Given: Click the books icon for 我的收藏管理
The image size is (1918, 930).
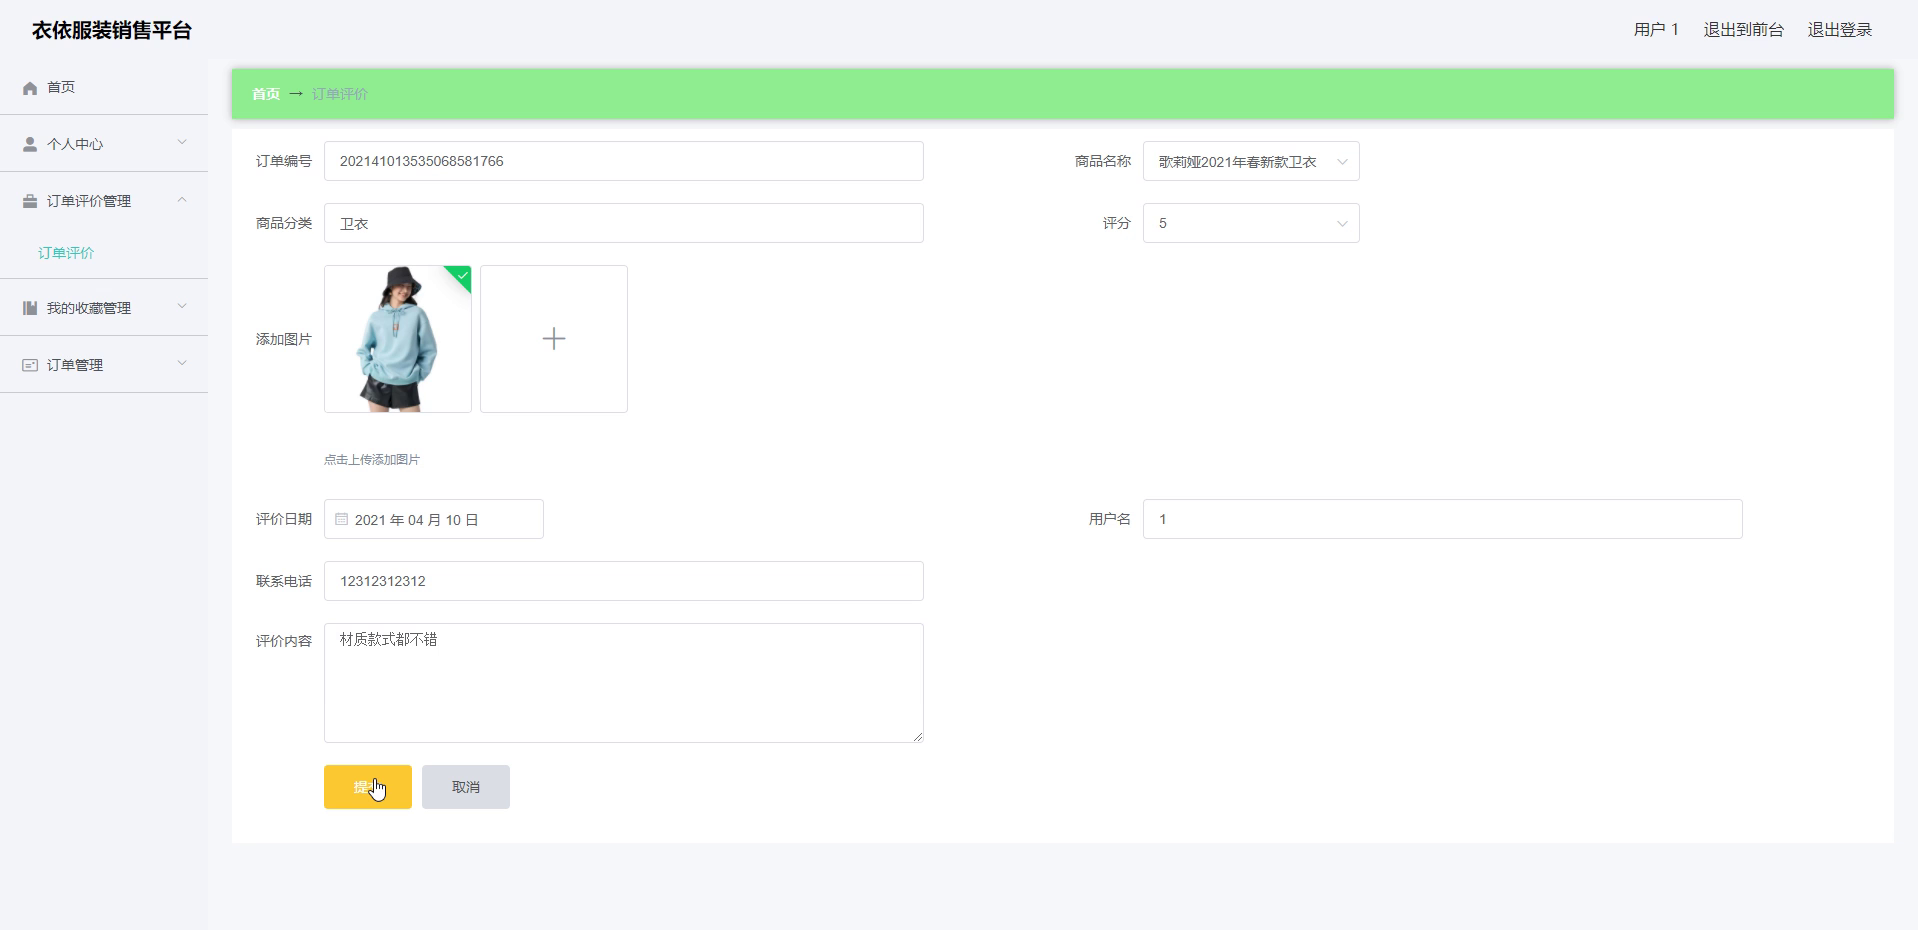Looking at the screenshot, I should click(x=30, y=308).
